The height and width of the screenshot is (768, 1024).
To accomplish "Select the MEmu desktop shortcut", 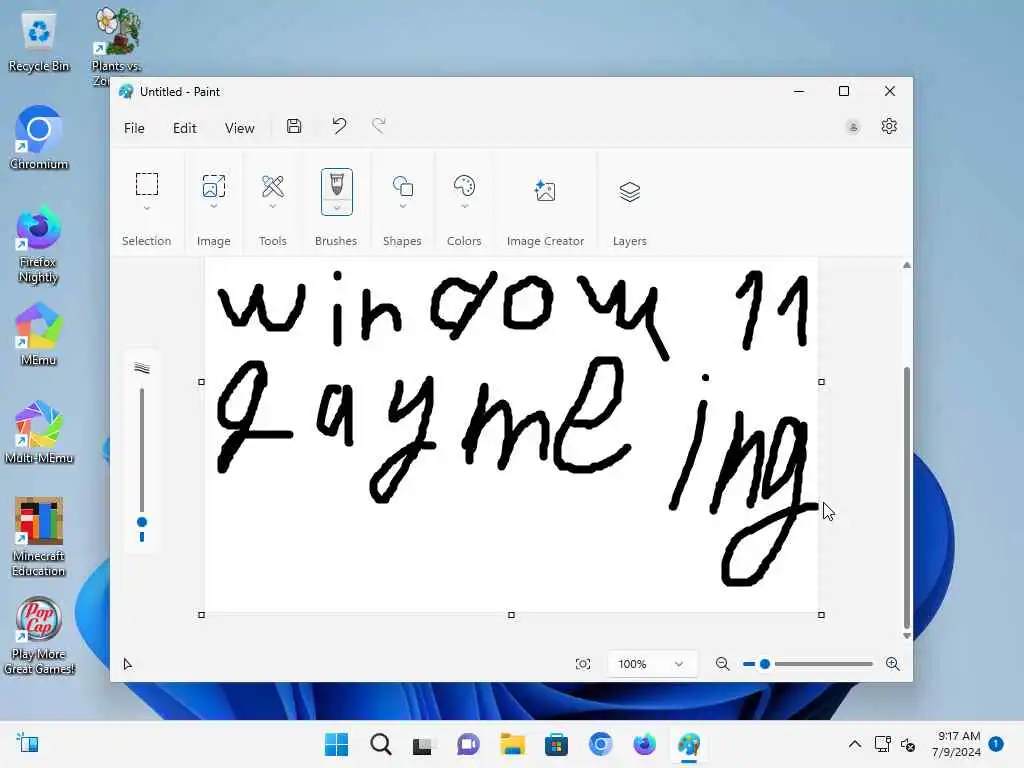I will (39, 334).
